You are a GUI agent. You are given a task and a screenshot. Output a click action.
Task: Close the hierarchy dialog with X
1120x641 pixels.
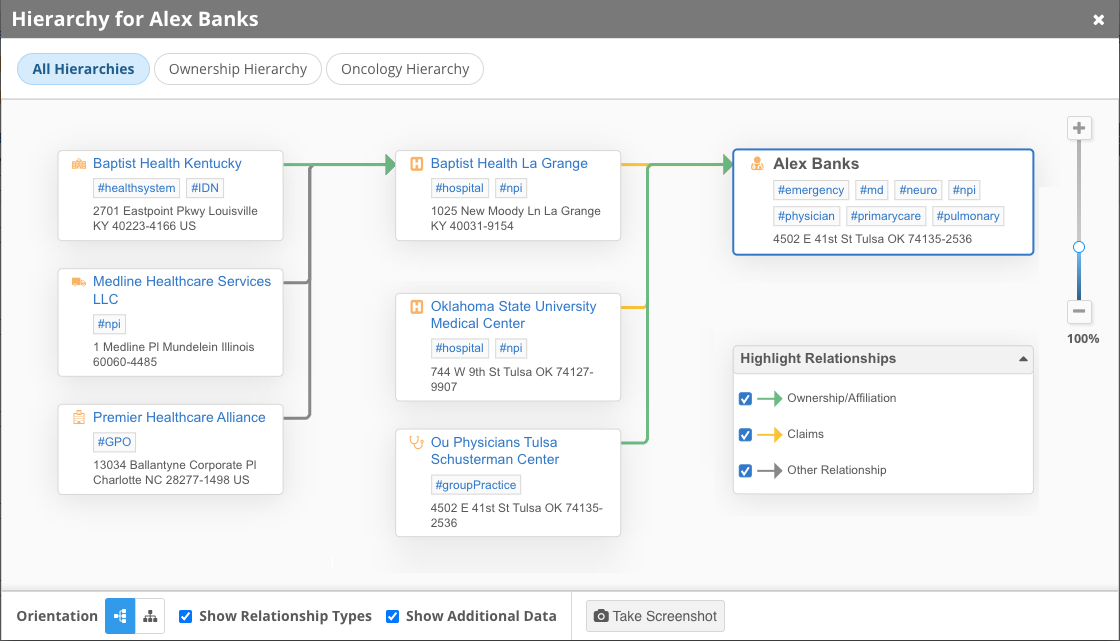coord(1098,20)
